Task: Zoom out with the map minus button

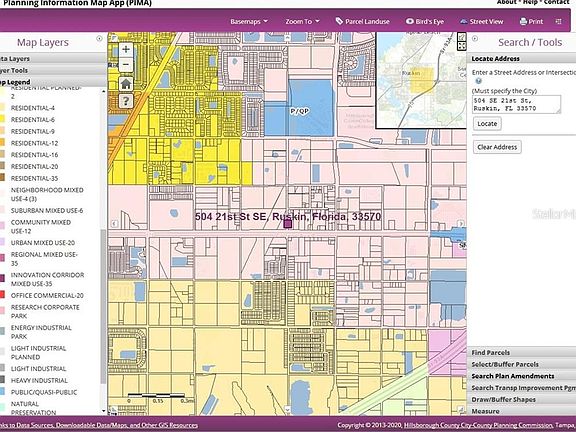Action: (126, 65)
